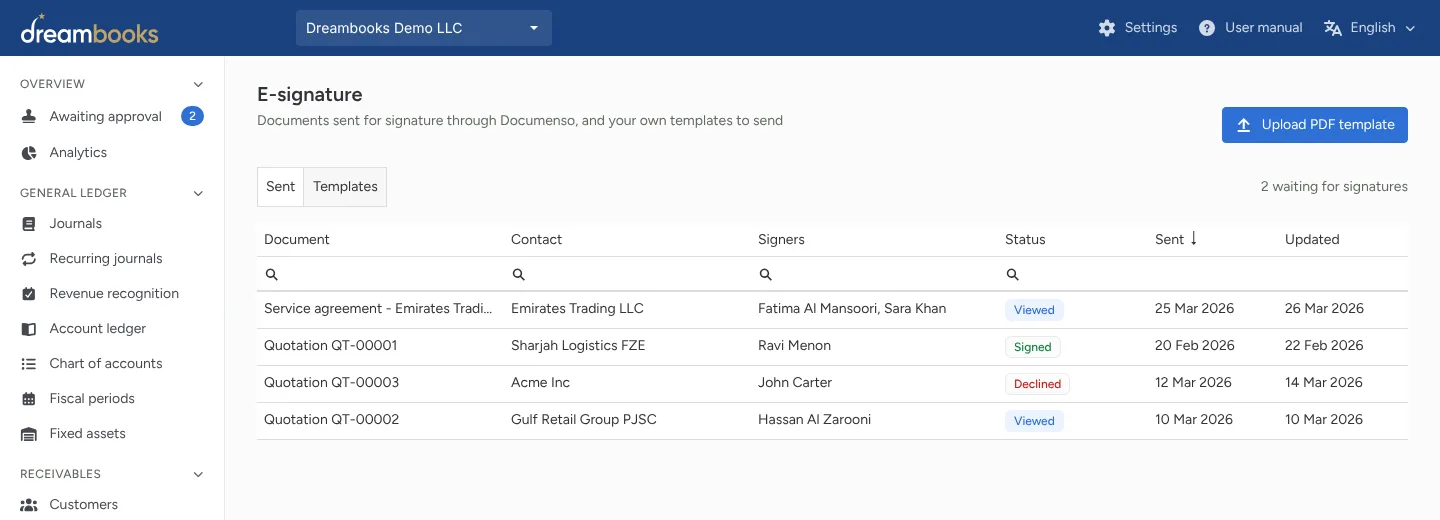The height and width of the screenshot is (520, 1440).
Task: Sort by the Document column header
Action: (297, 240)
